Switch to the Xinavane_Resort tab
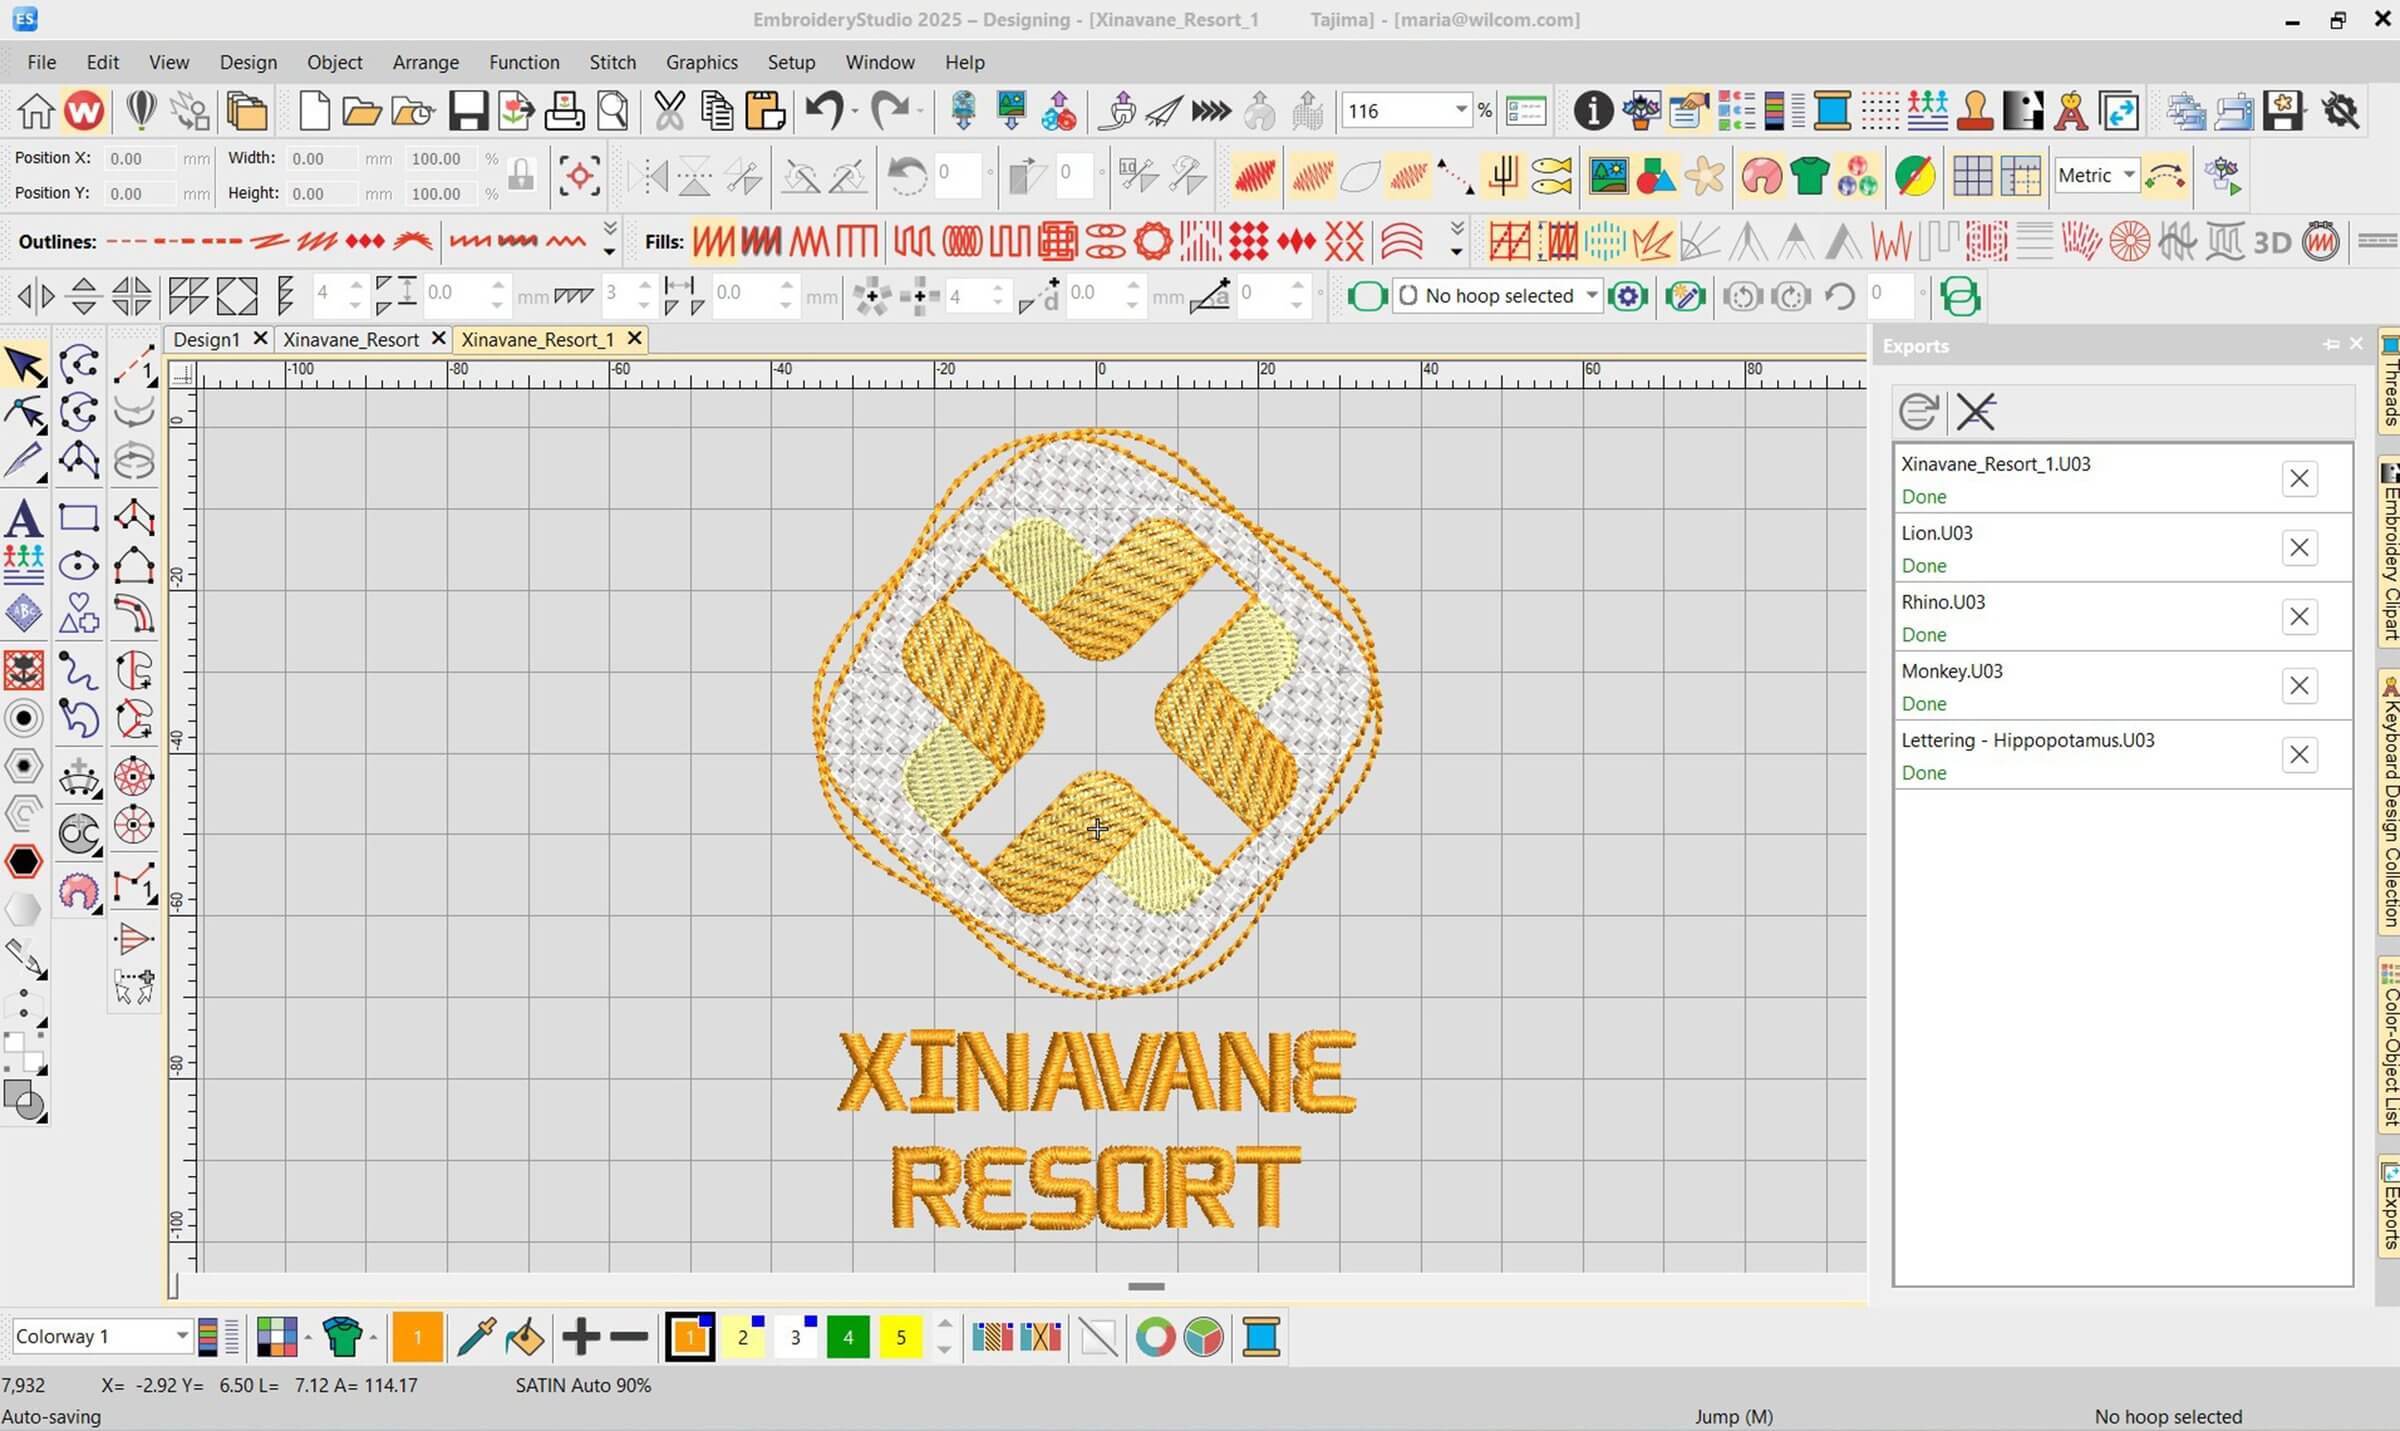This screenshot has height=1431, width=2400. (350, 340)
